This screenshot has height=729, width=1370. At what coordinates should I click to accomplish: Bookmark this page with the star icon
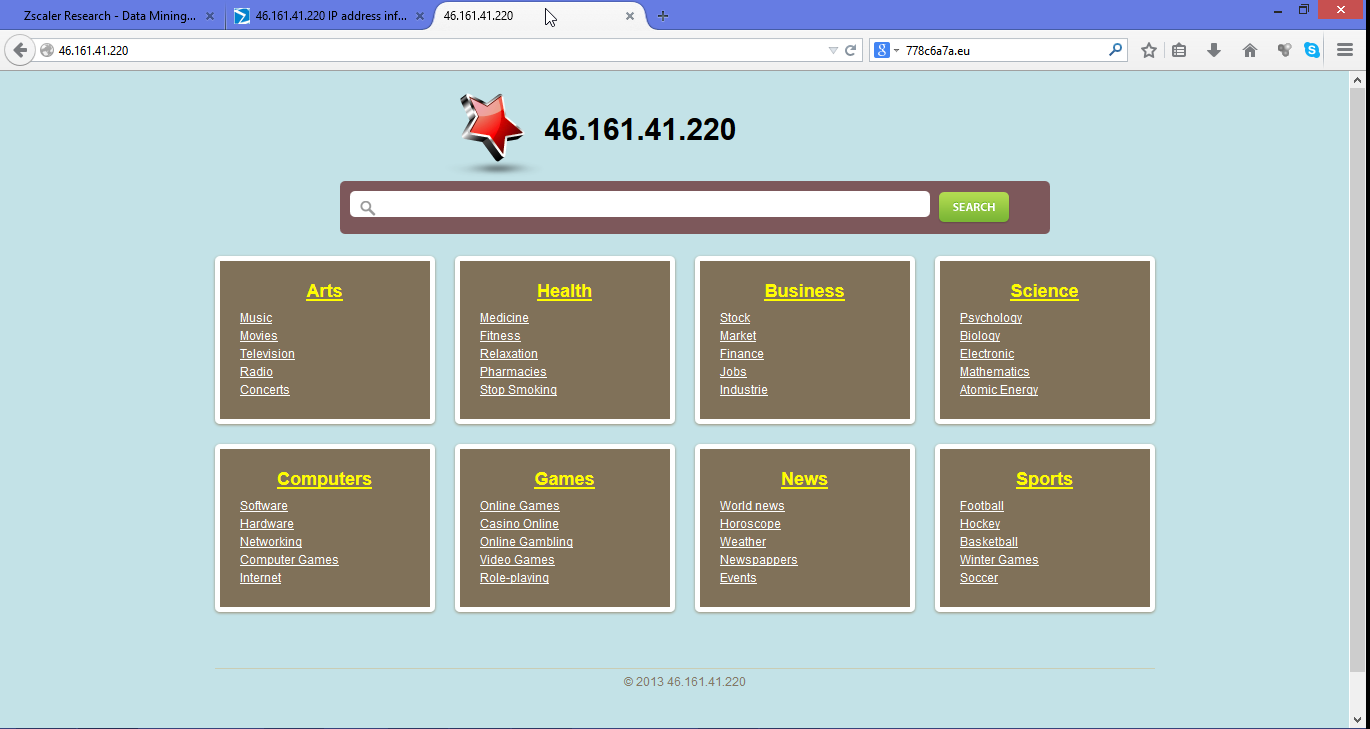tap(1149, 50)
